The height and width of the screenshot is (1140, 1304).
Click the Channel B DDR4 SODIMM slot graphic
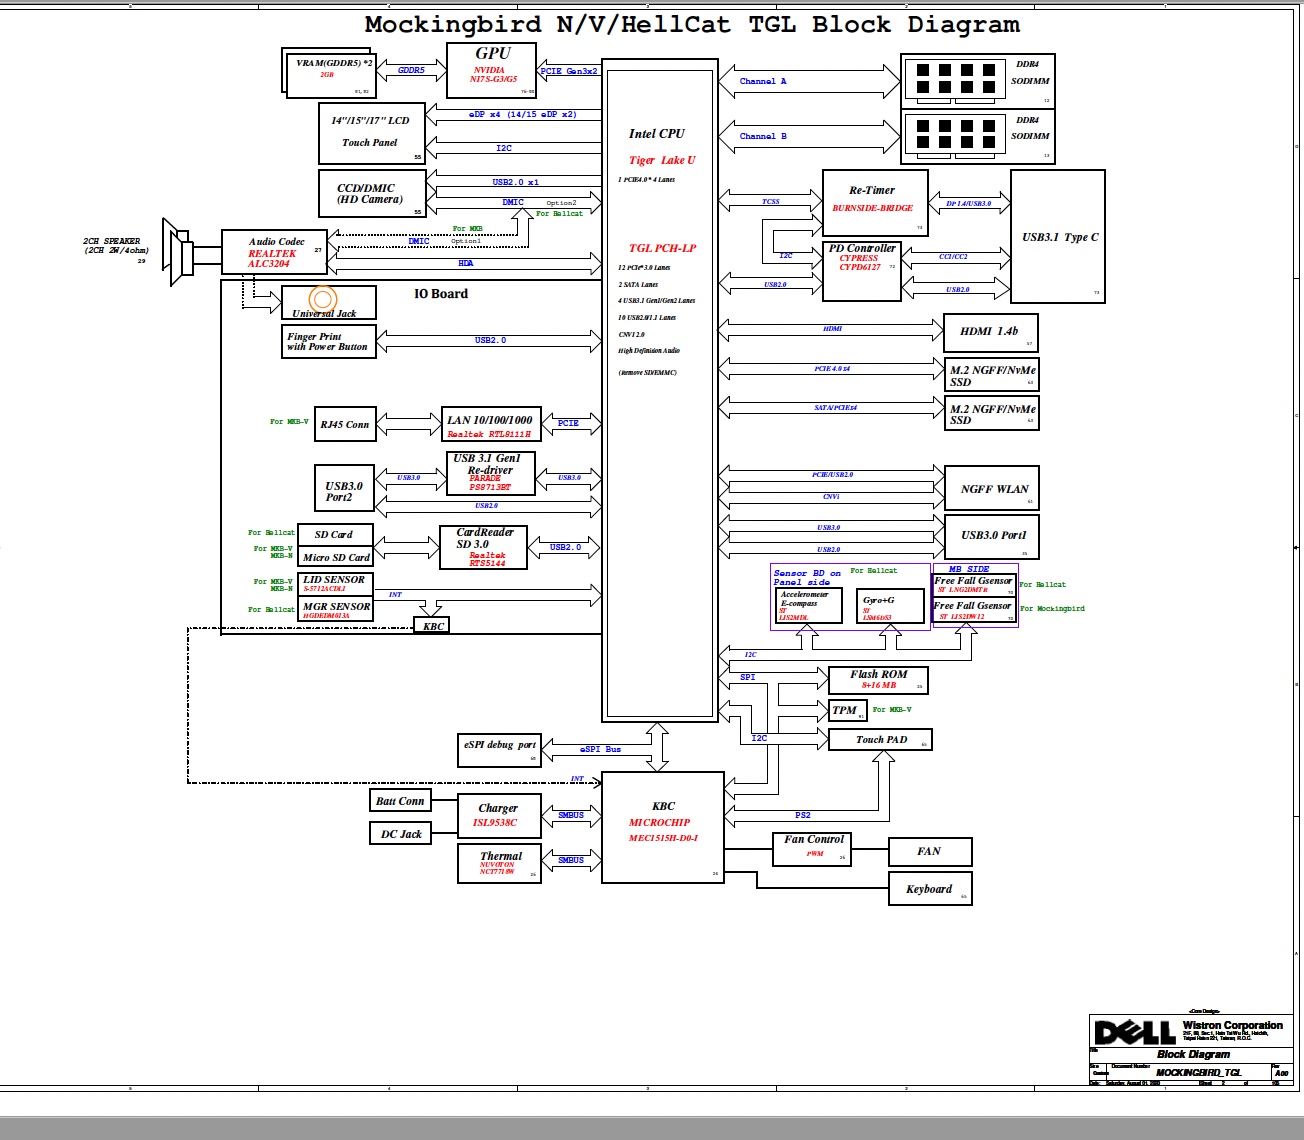(x=953, y=136)
